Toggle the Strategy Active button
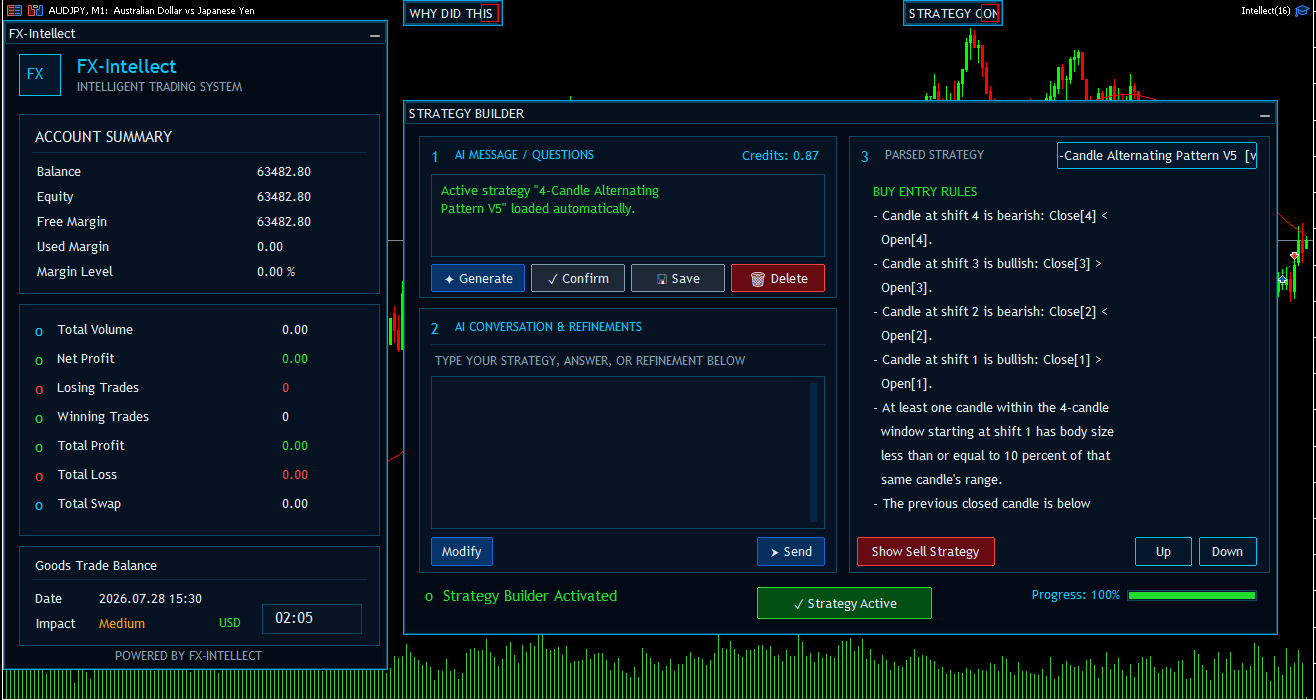1316x700 pixels. 844,603
